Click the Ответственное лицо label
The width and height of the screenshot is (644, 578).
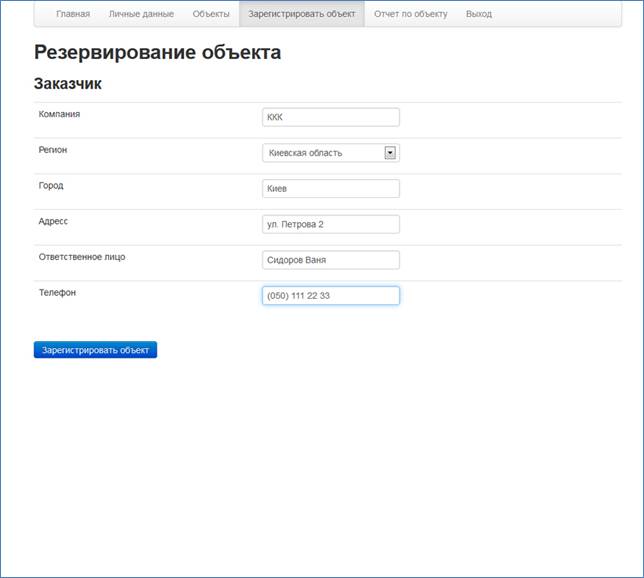(x=82, y=257)
